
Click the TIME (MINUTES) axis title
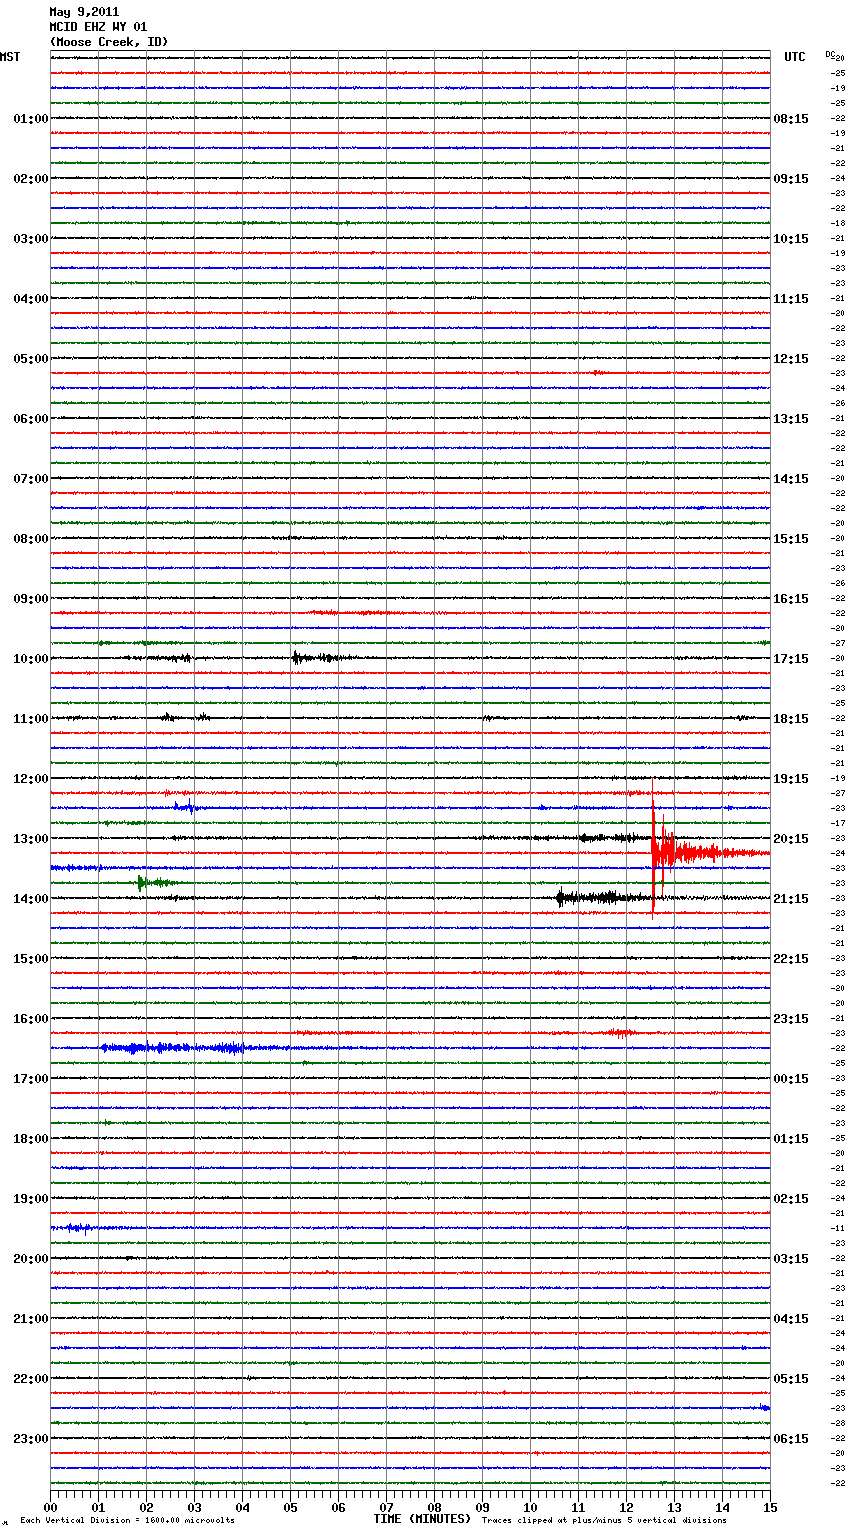tap(422, 1518)
